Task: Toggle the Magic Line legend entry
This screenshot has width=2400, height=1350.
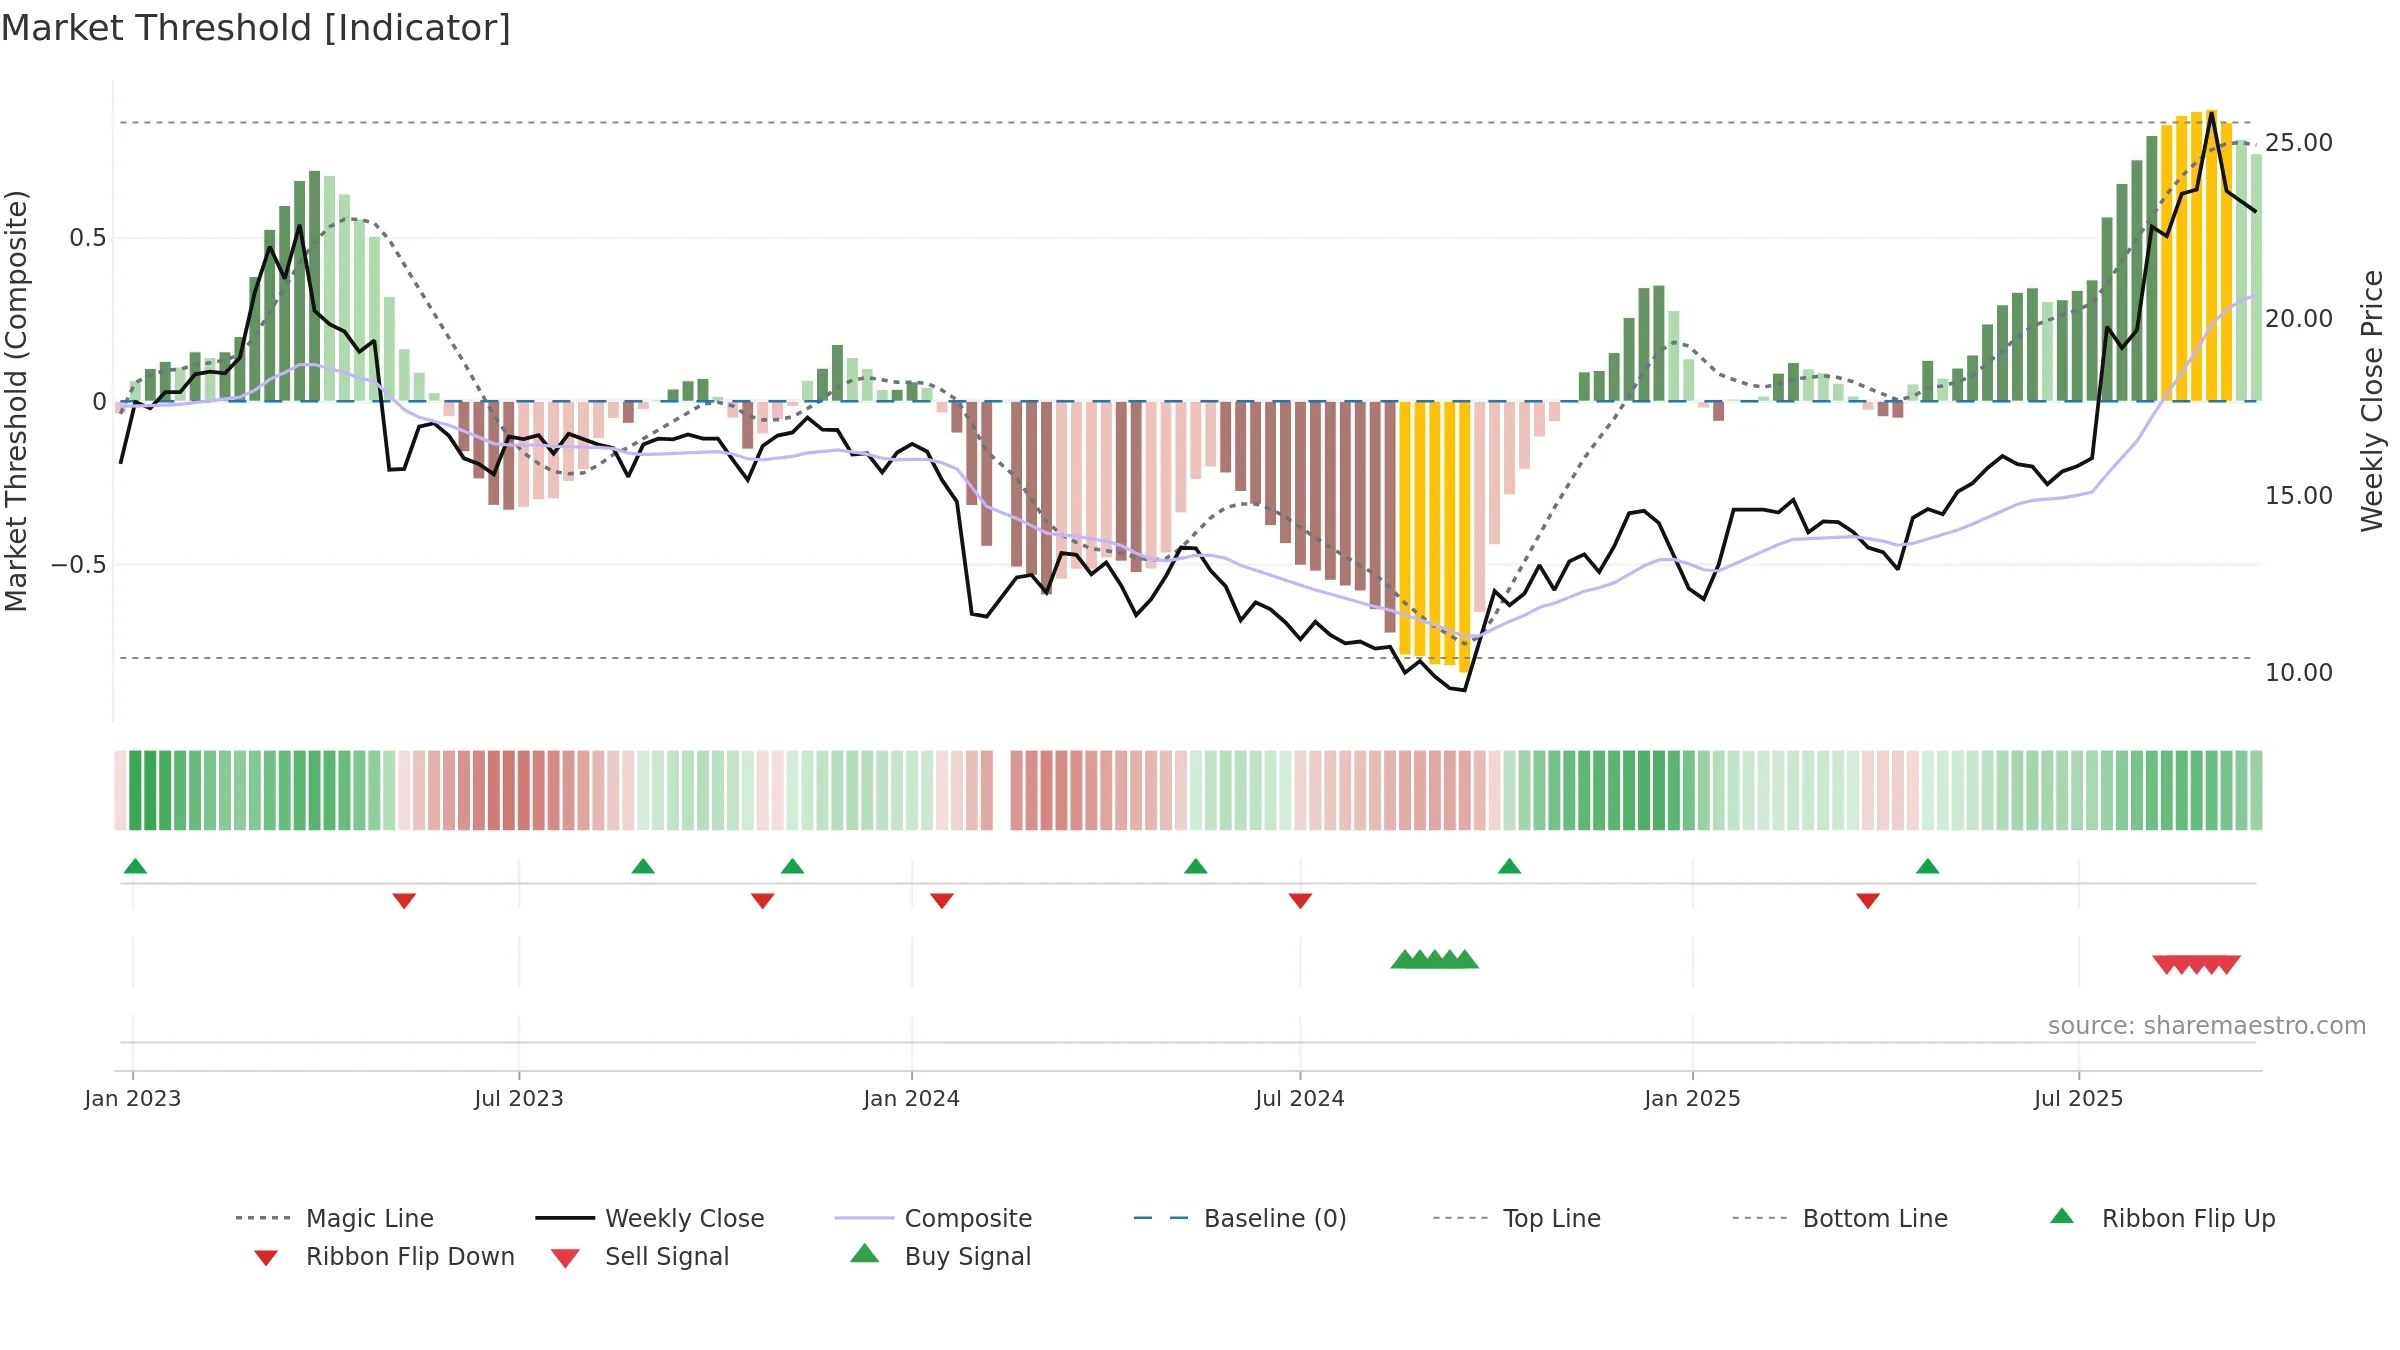Action: [x=334, y=1218]
